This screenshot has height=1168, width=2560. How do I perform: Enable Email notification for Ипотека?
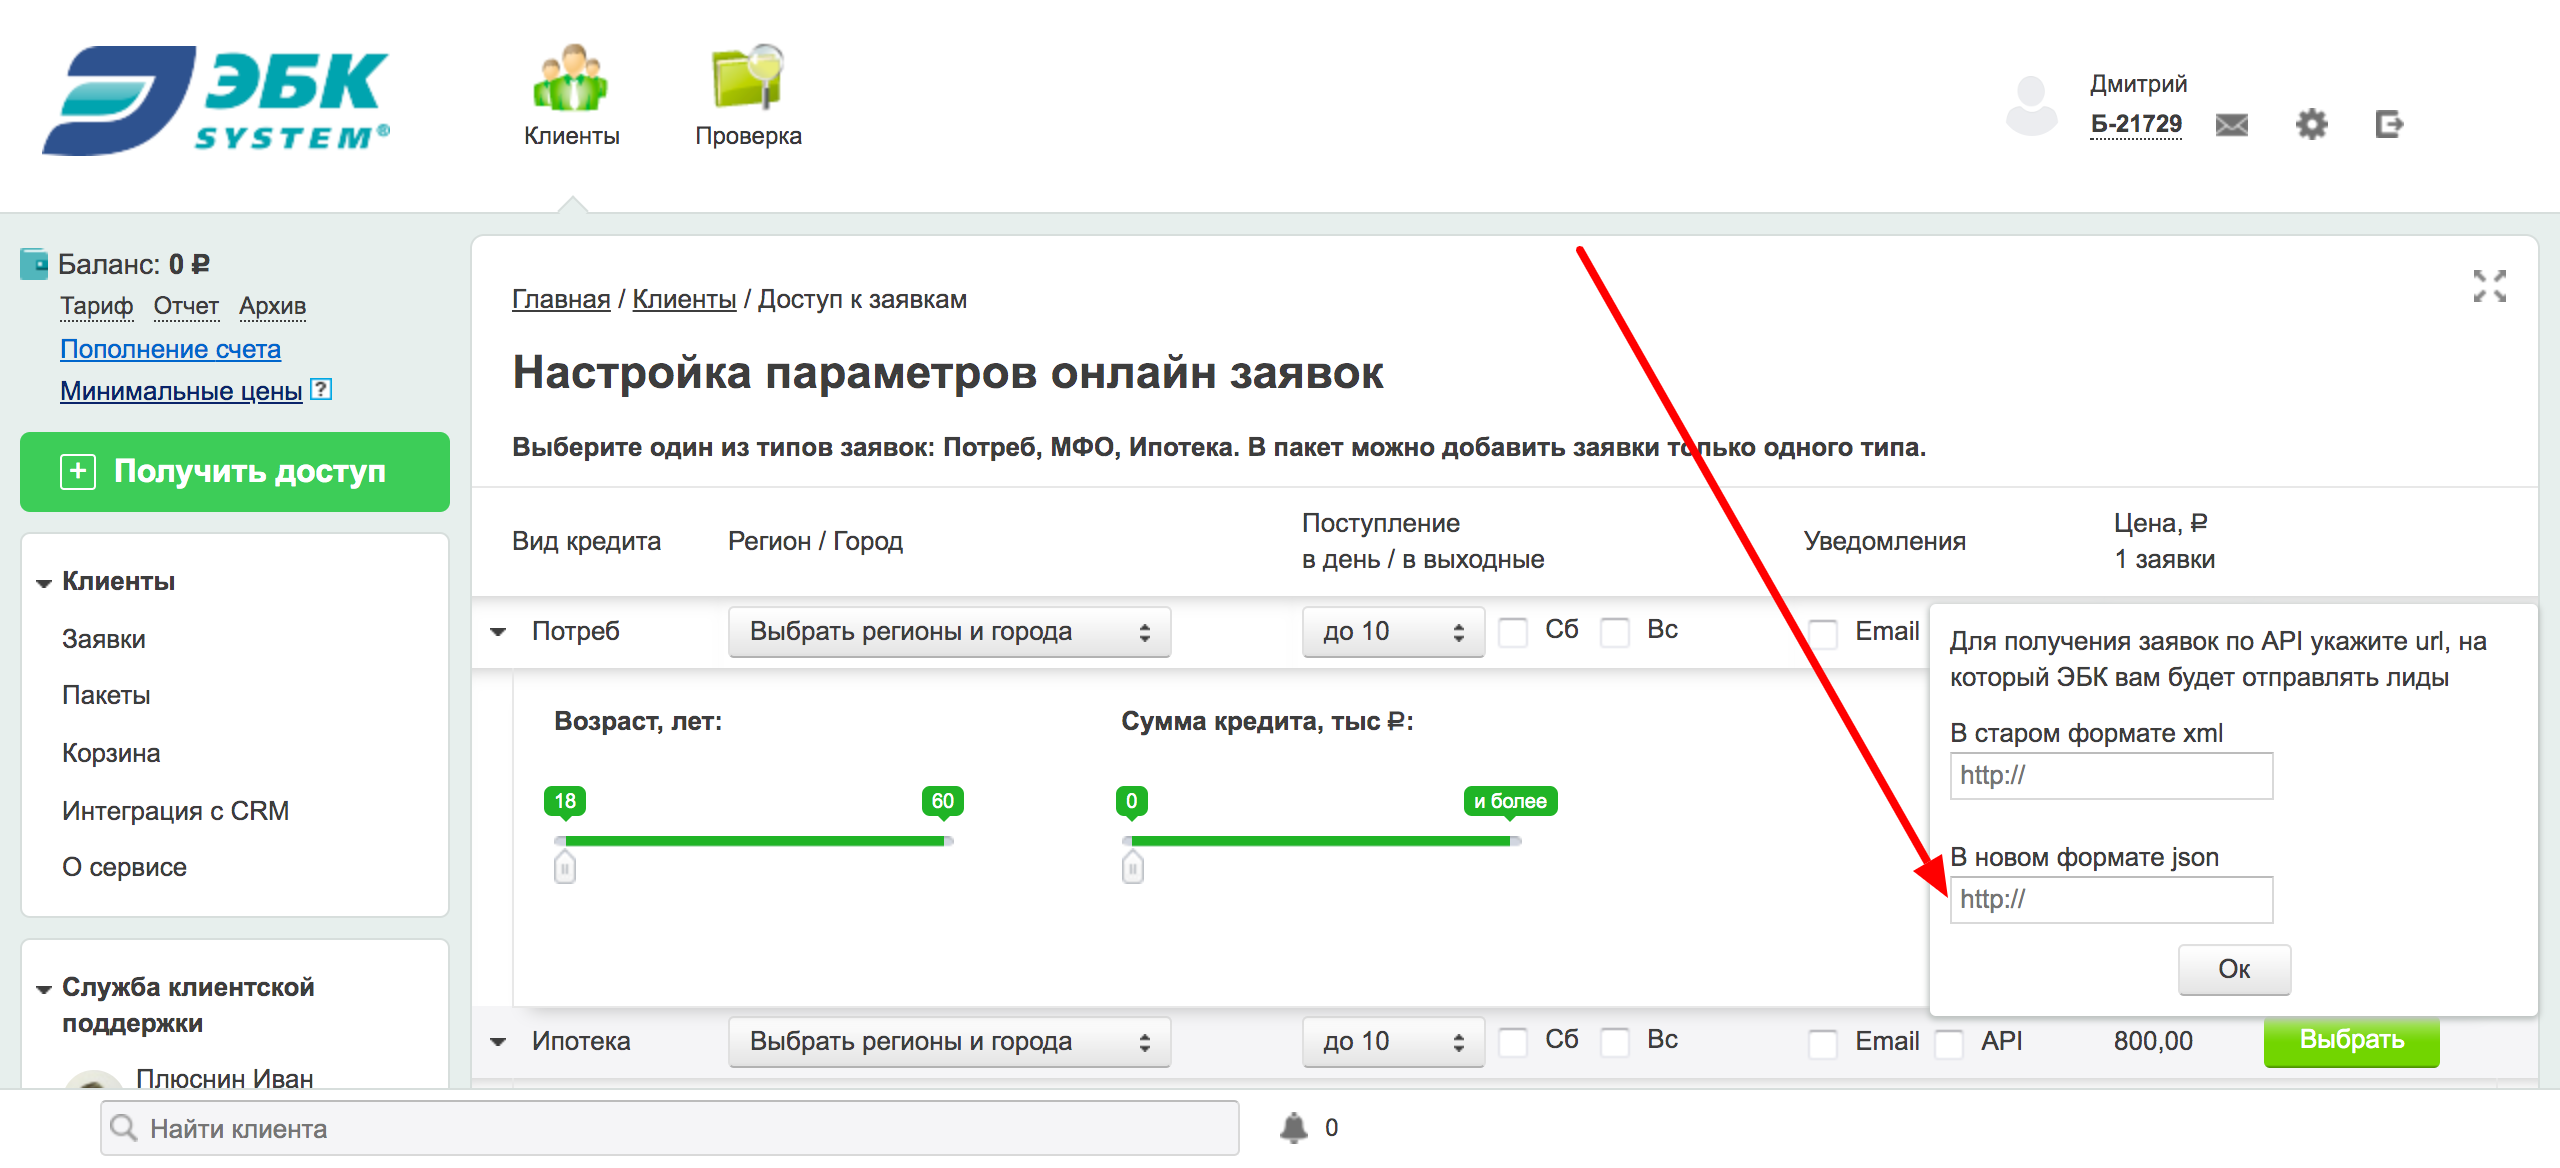[1822, 1043]
